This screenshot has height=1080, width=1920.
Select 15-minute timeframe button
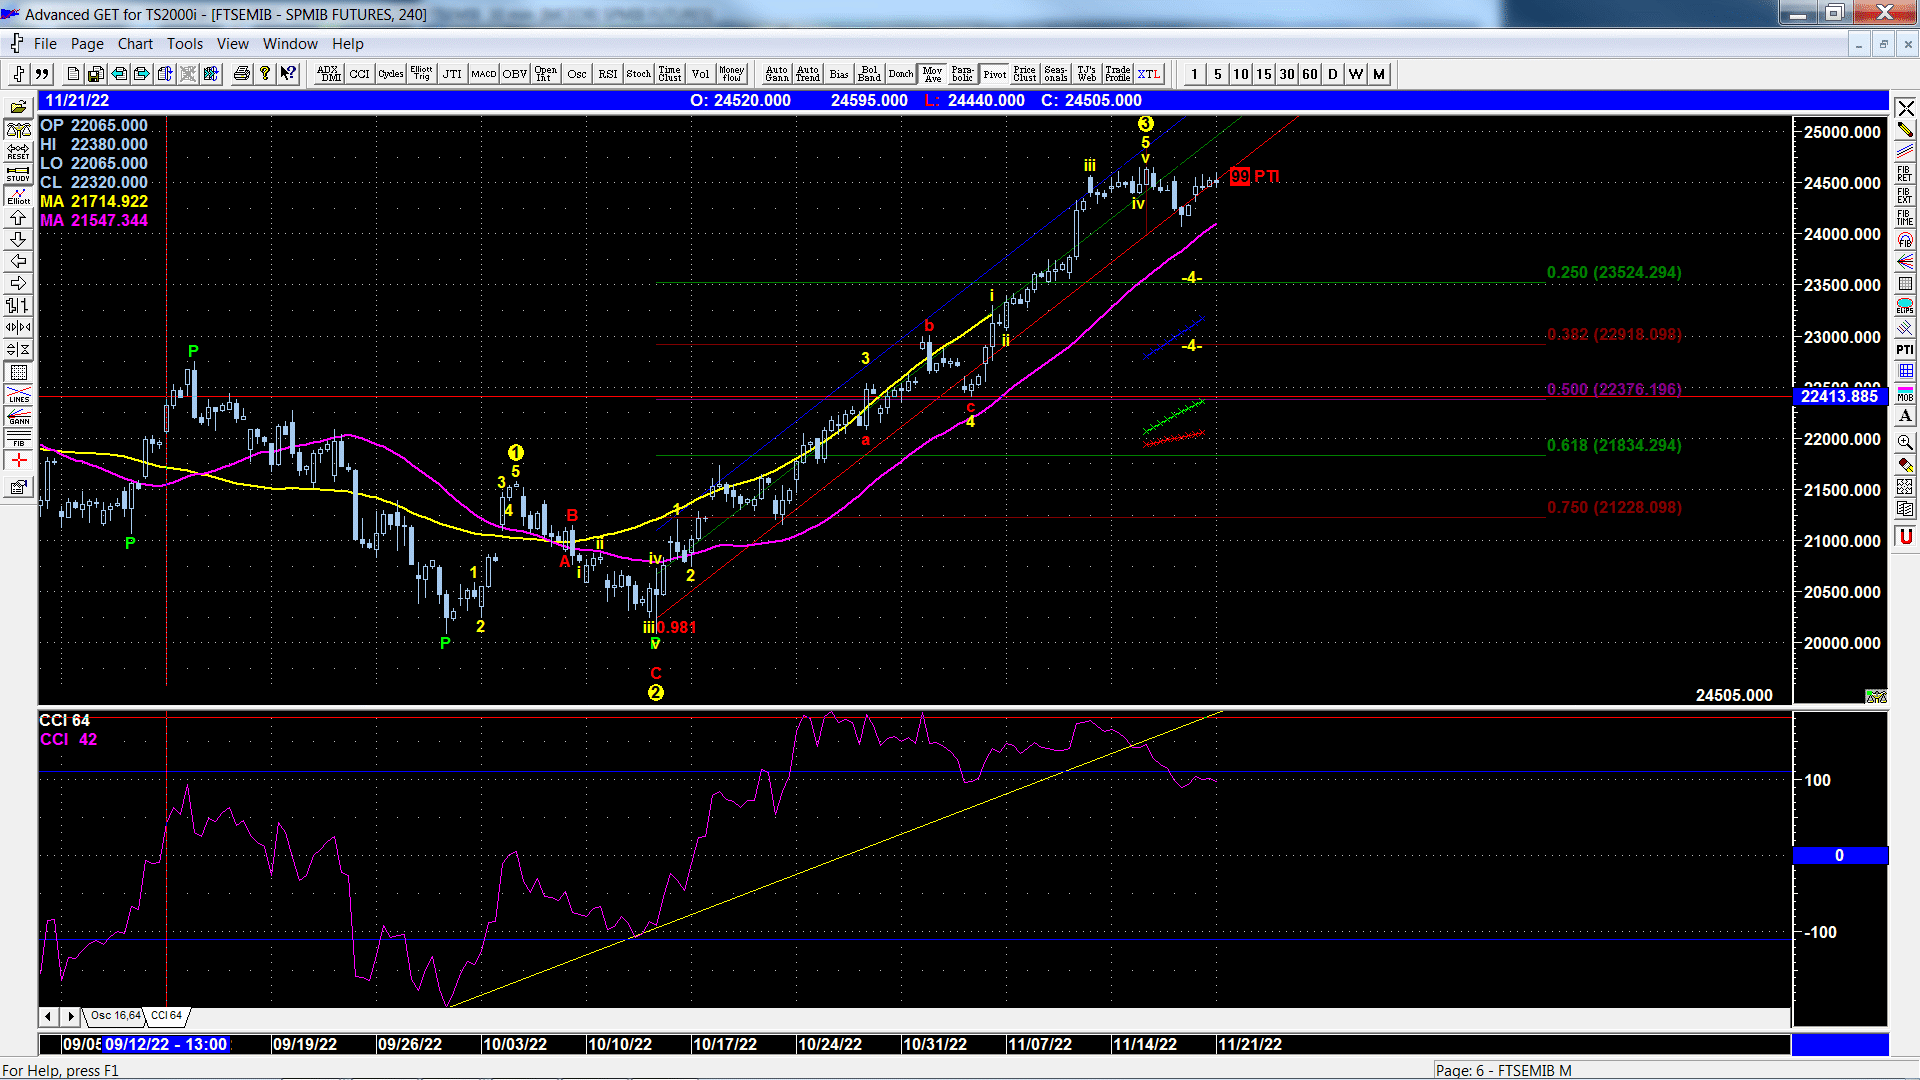point(1264,74)
